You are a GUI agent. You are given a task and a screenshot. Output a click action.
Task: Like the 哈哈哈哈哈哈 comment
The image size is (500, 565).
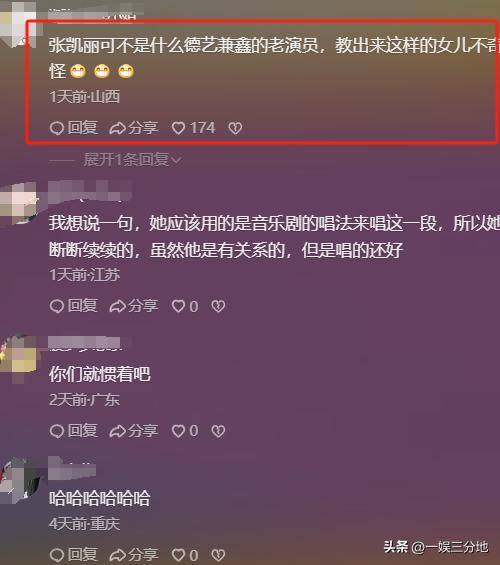click(185, 555)
